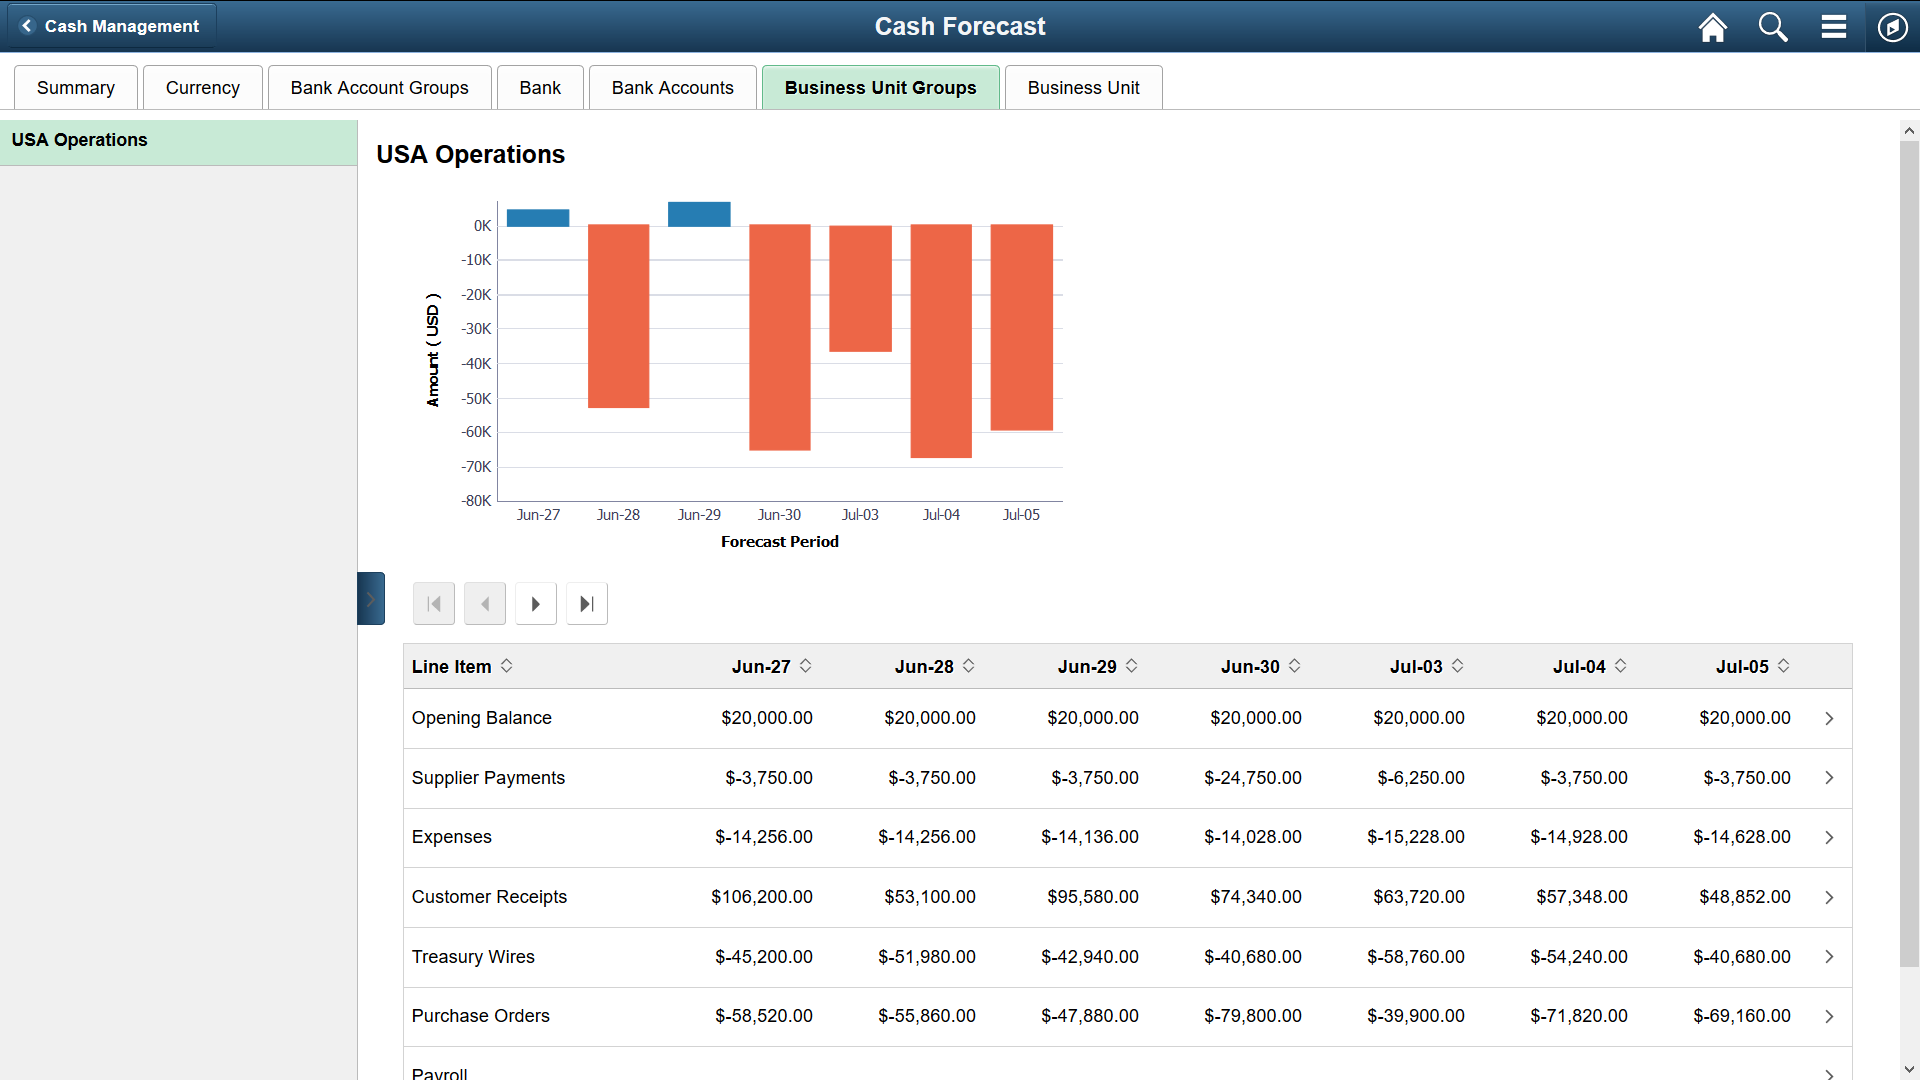Open the Home icon in header
This screenshot has height=1080, width=1920.
pos(1712,27)
